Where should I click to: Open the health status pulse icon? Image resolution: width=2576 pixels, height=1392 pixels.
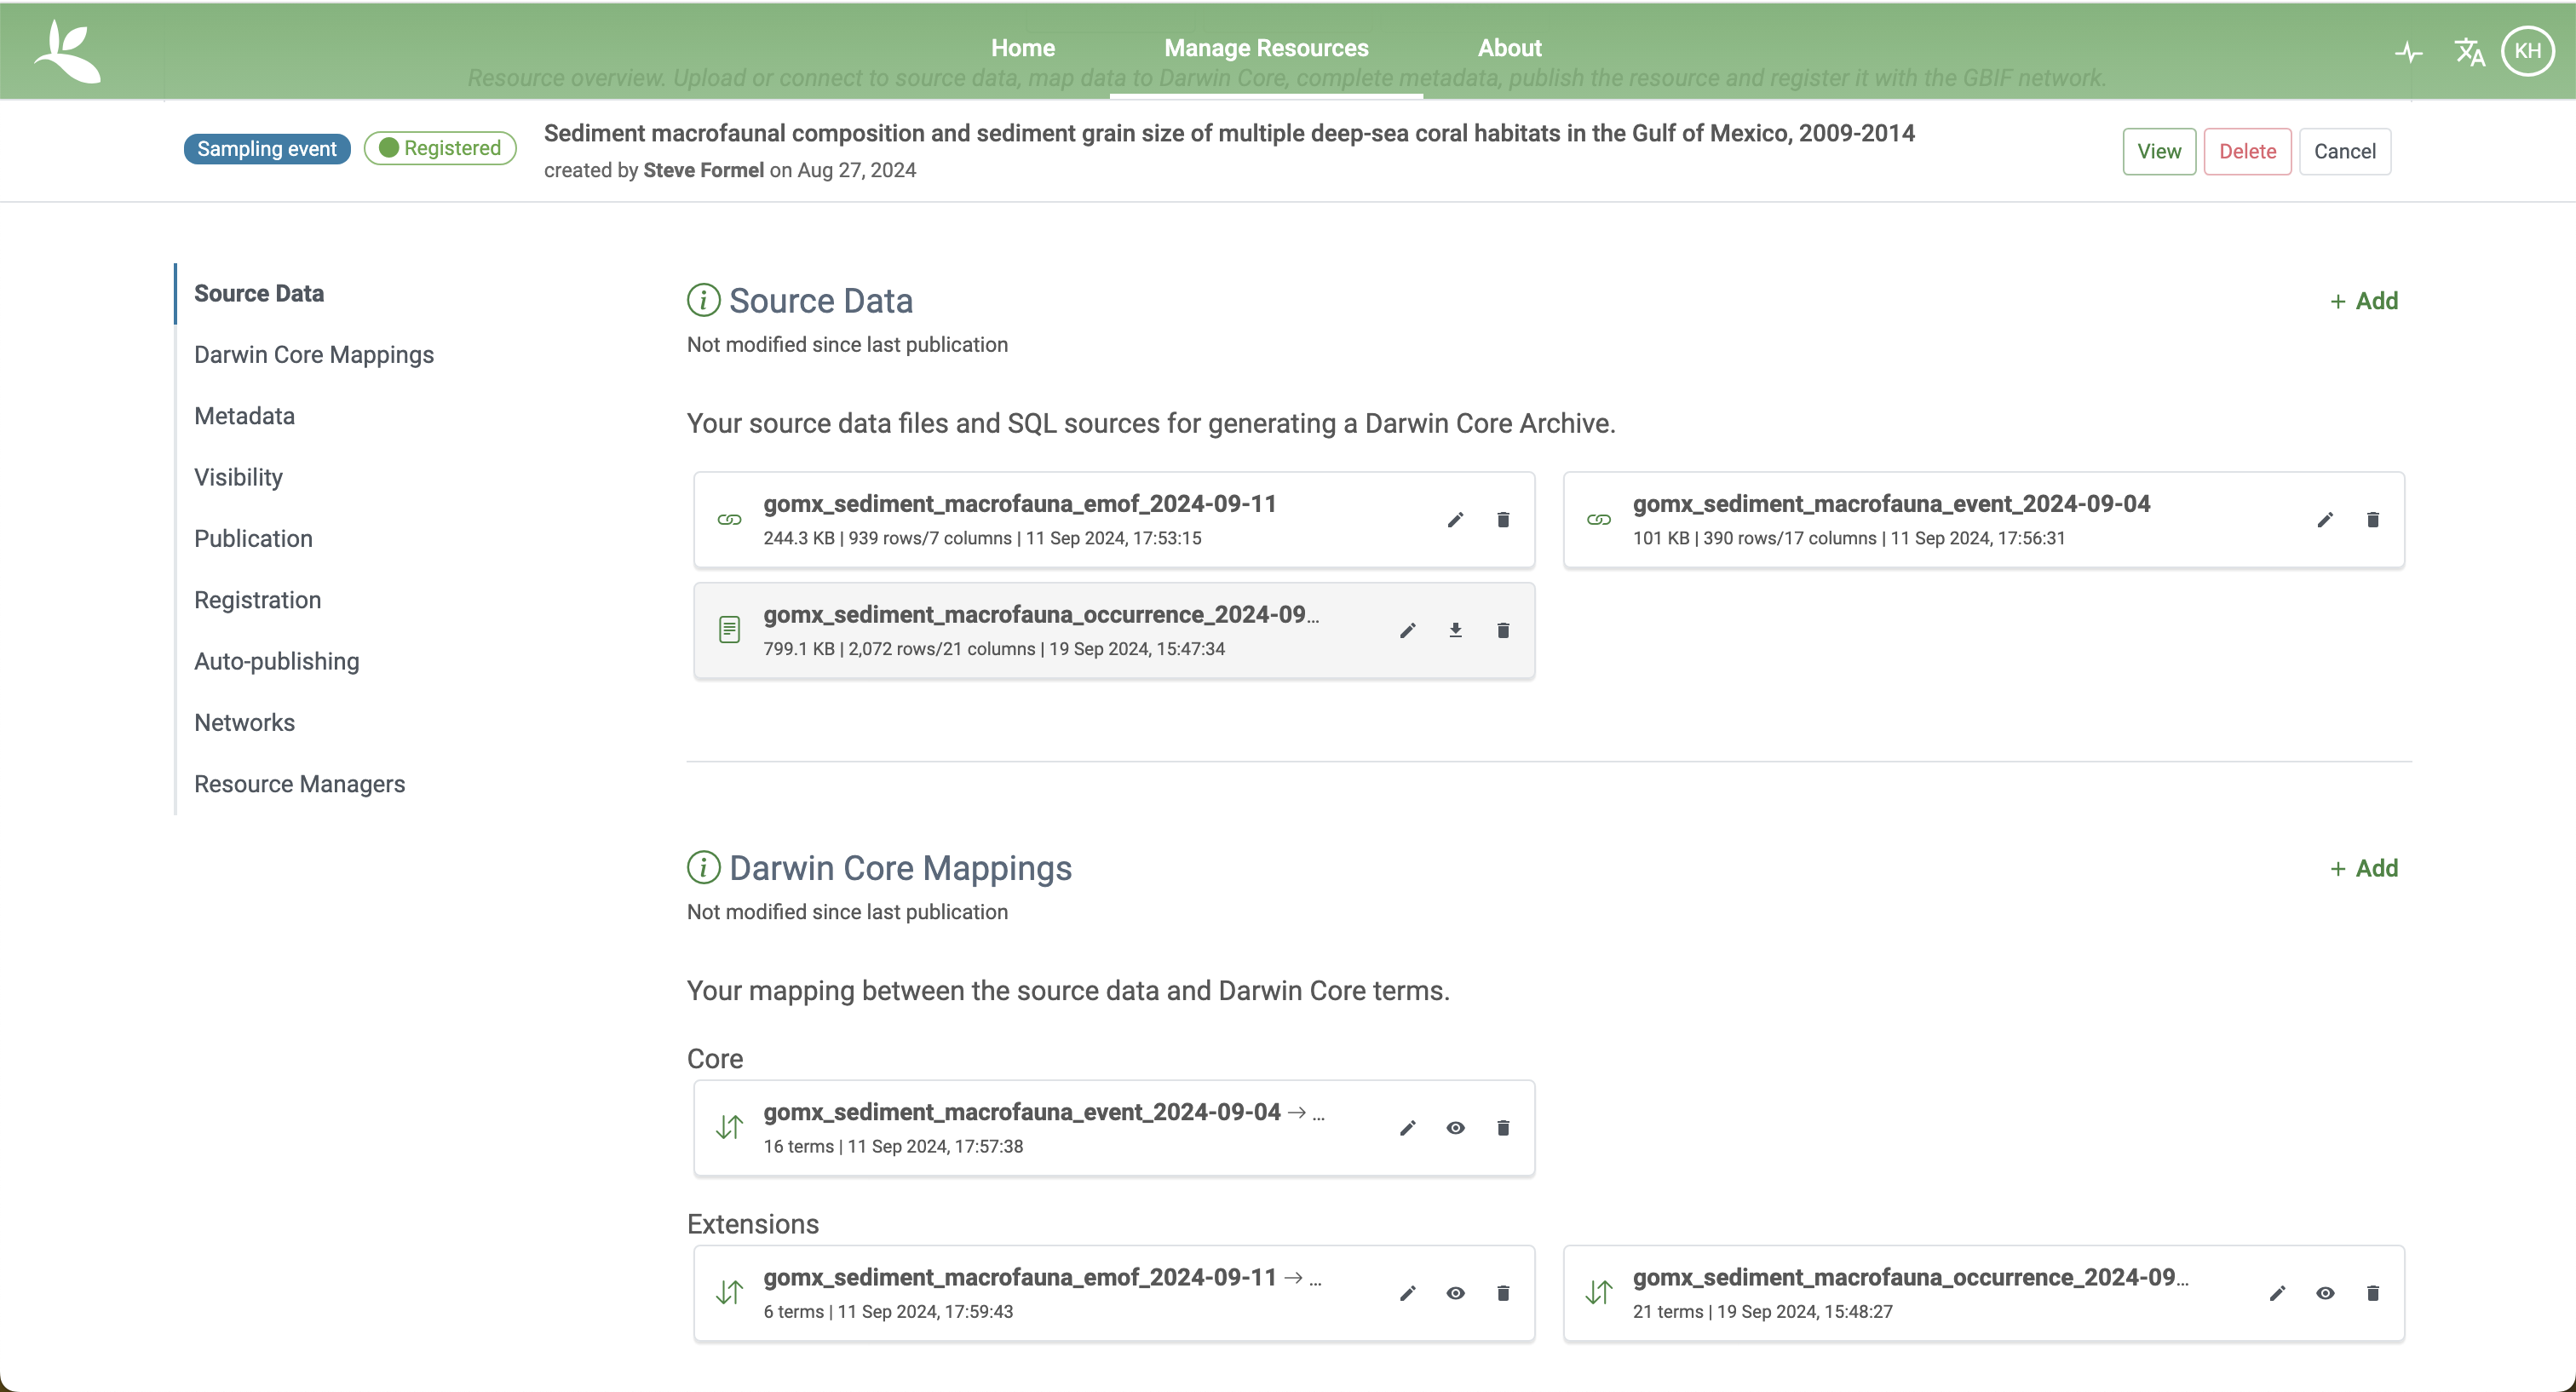2409,51
